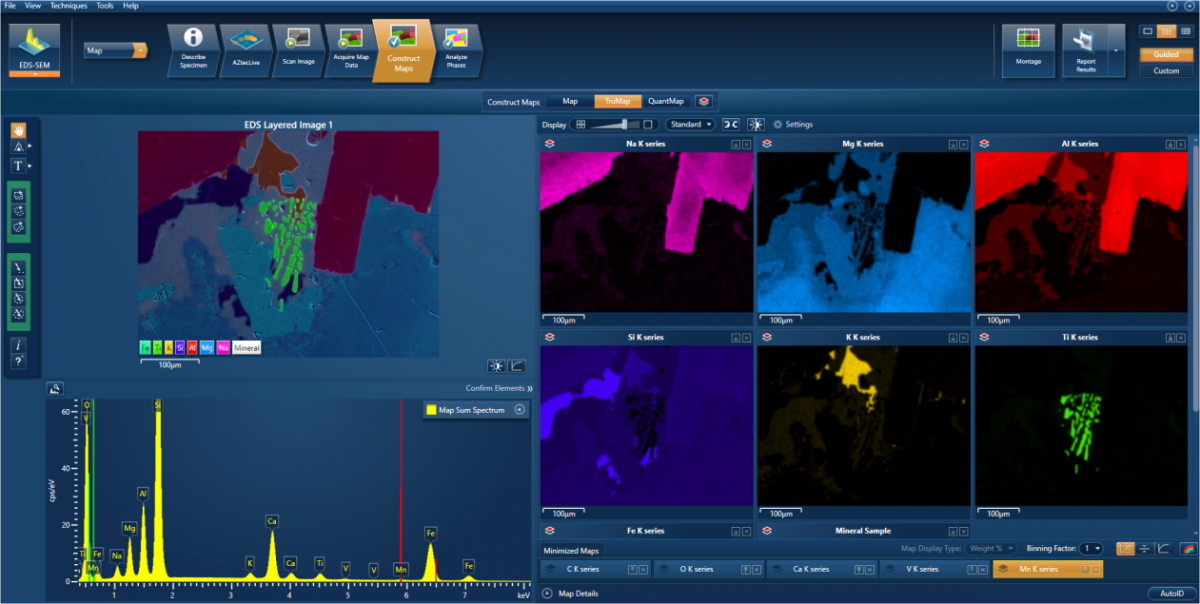Click the Info tool icon

click(18, 344)
